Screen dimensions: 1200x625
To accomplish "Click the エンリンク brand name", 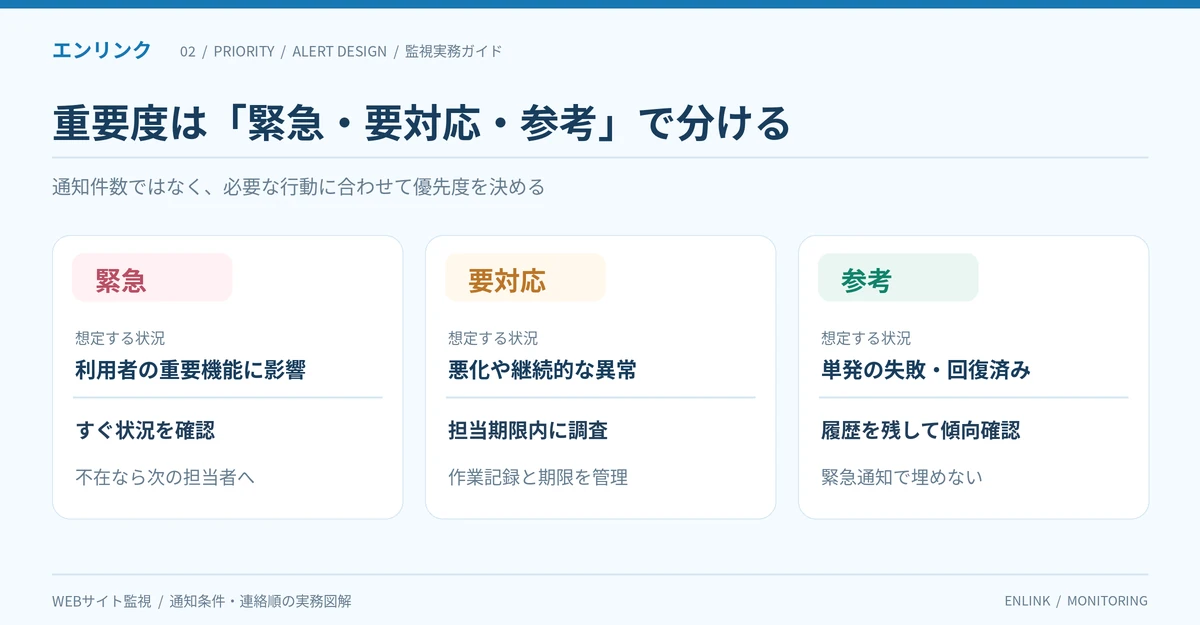I will pyautogui.click(x=102, y=50).
